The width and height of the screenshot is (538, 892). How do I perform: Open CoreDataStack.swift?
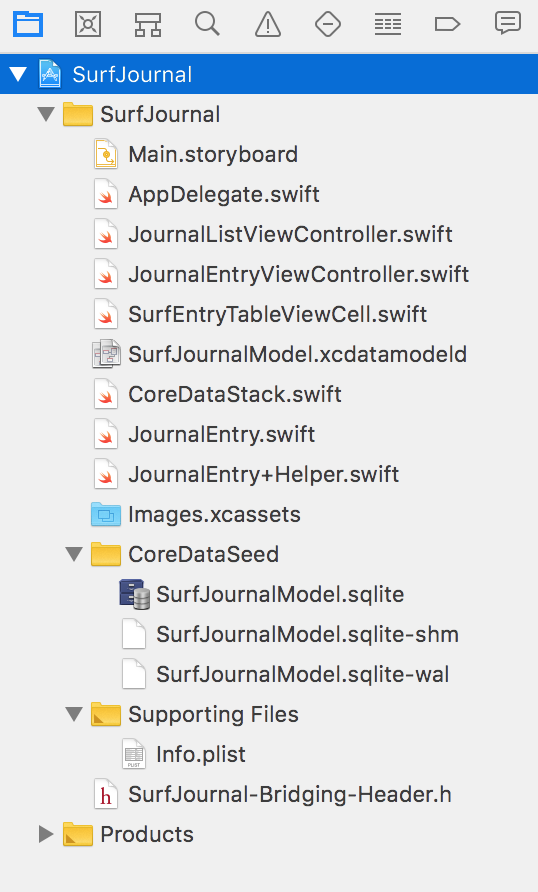tap(234, 394)
